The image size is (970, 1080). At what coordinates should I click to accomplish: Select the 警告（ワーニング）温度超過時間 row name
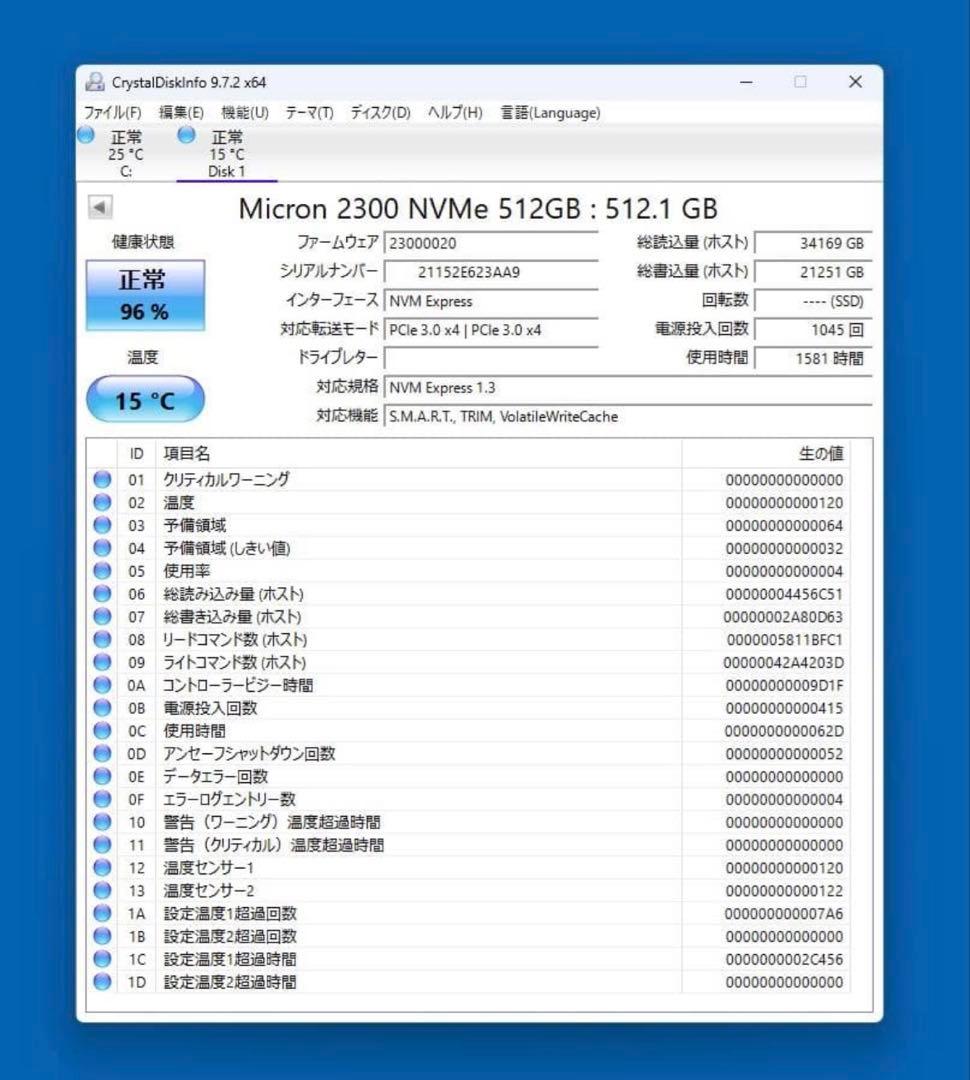271,822
